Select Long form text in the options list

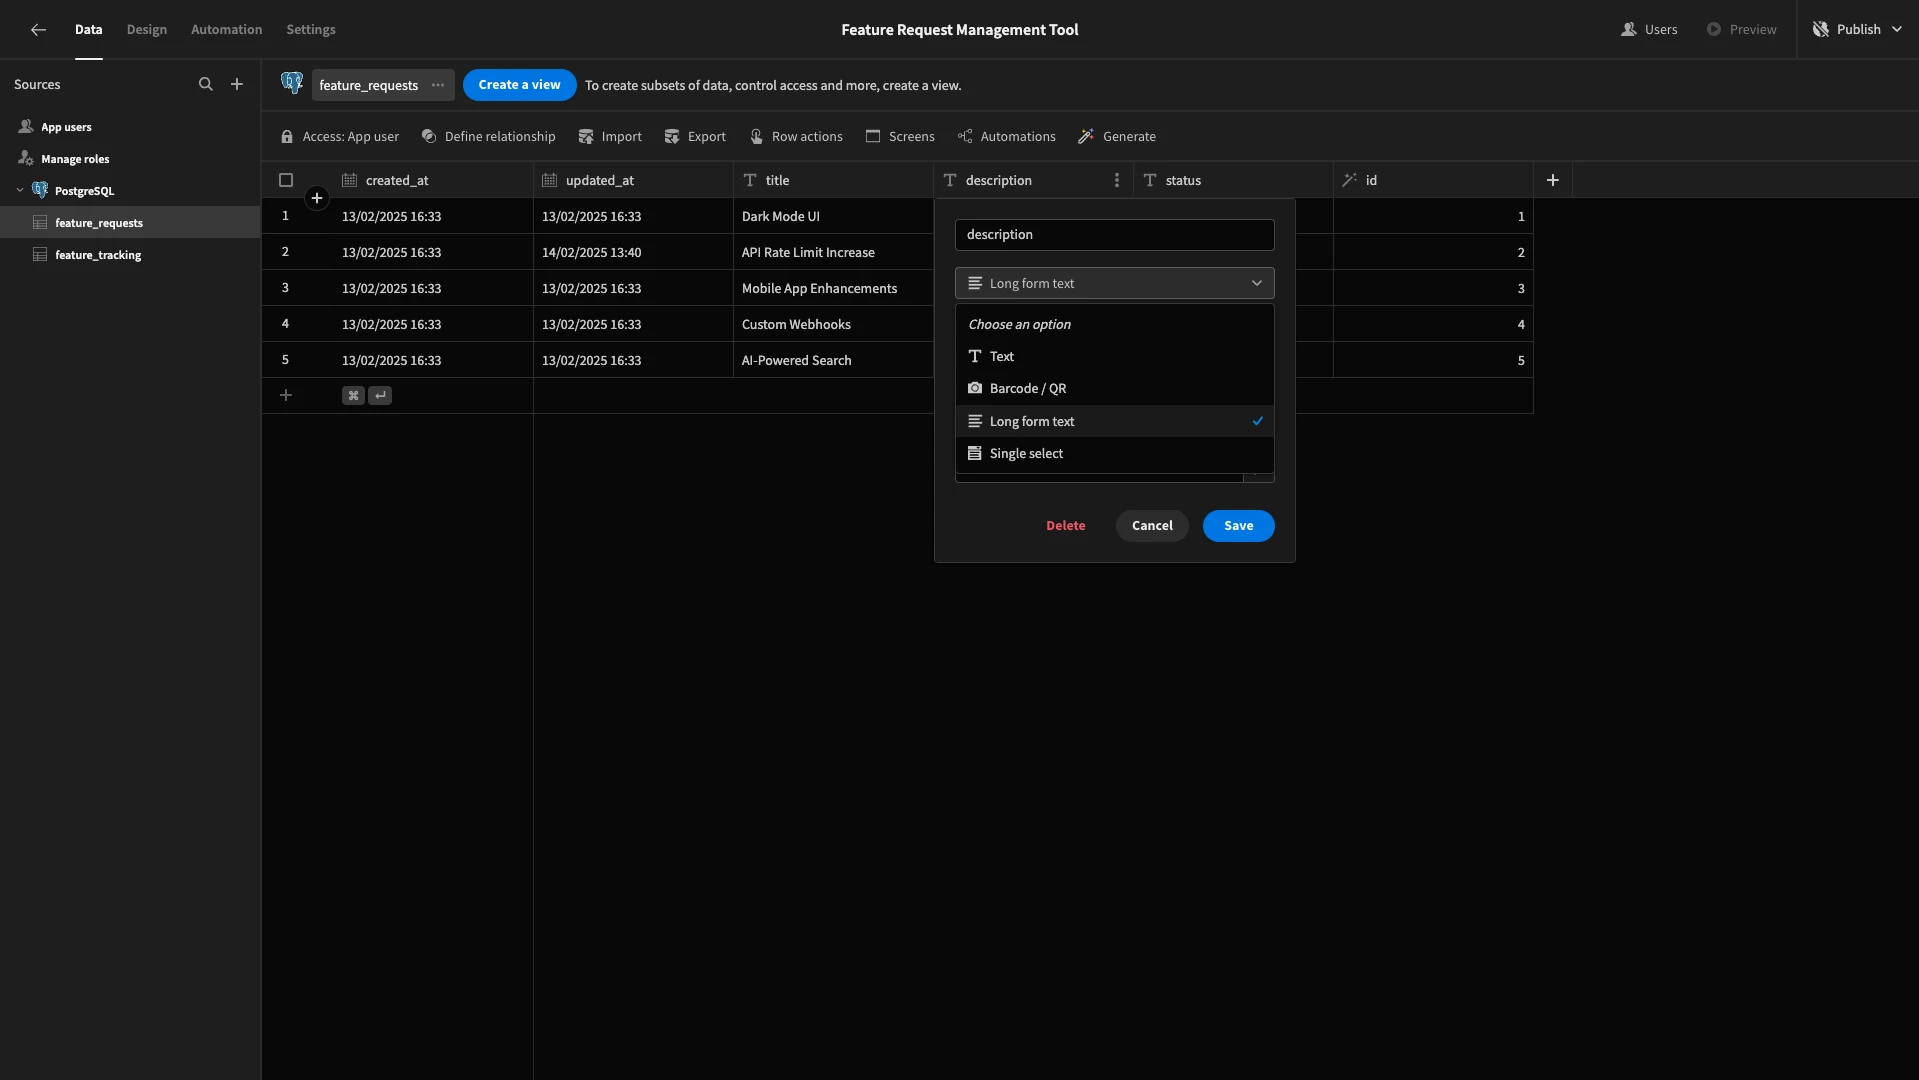(1114, 422)
